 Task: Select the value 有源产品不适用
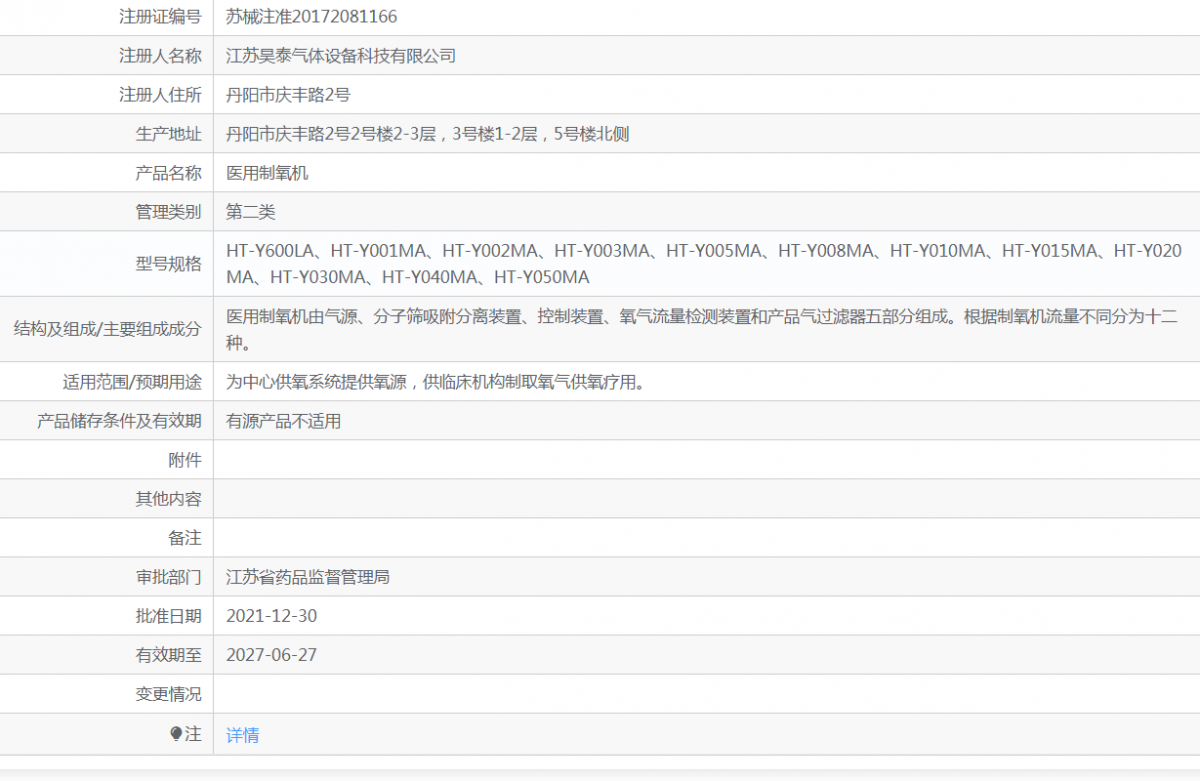tap(283, 421)
